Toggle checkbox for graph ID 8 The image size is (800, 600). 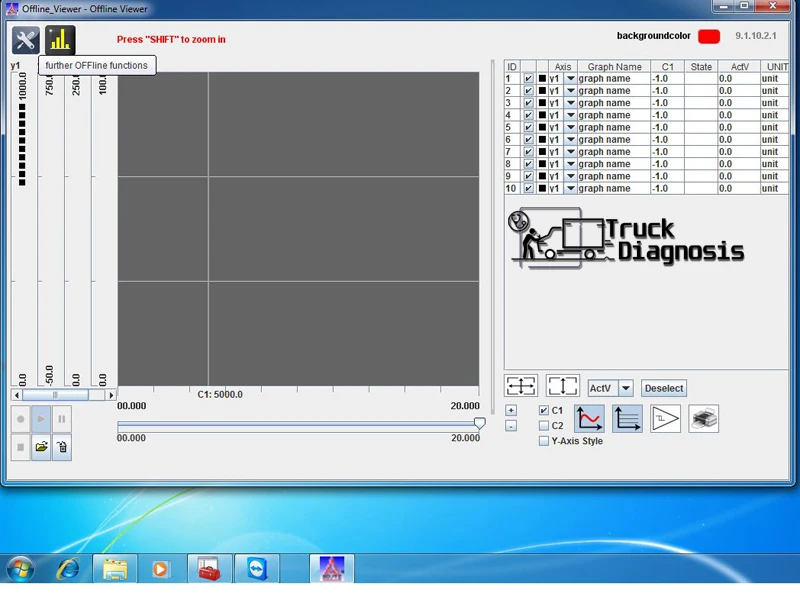[x=529, y=164]
